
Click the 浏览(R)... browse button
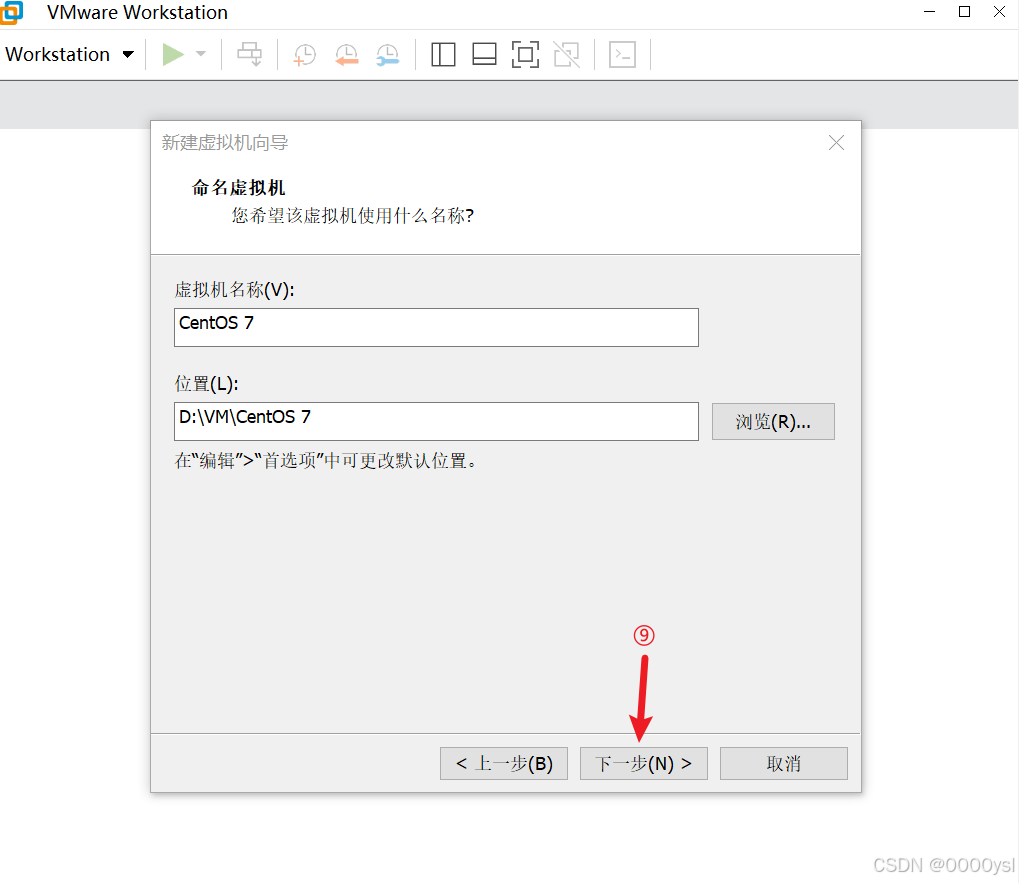[x=773, y=422]
